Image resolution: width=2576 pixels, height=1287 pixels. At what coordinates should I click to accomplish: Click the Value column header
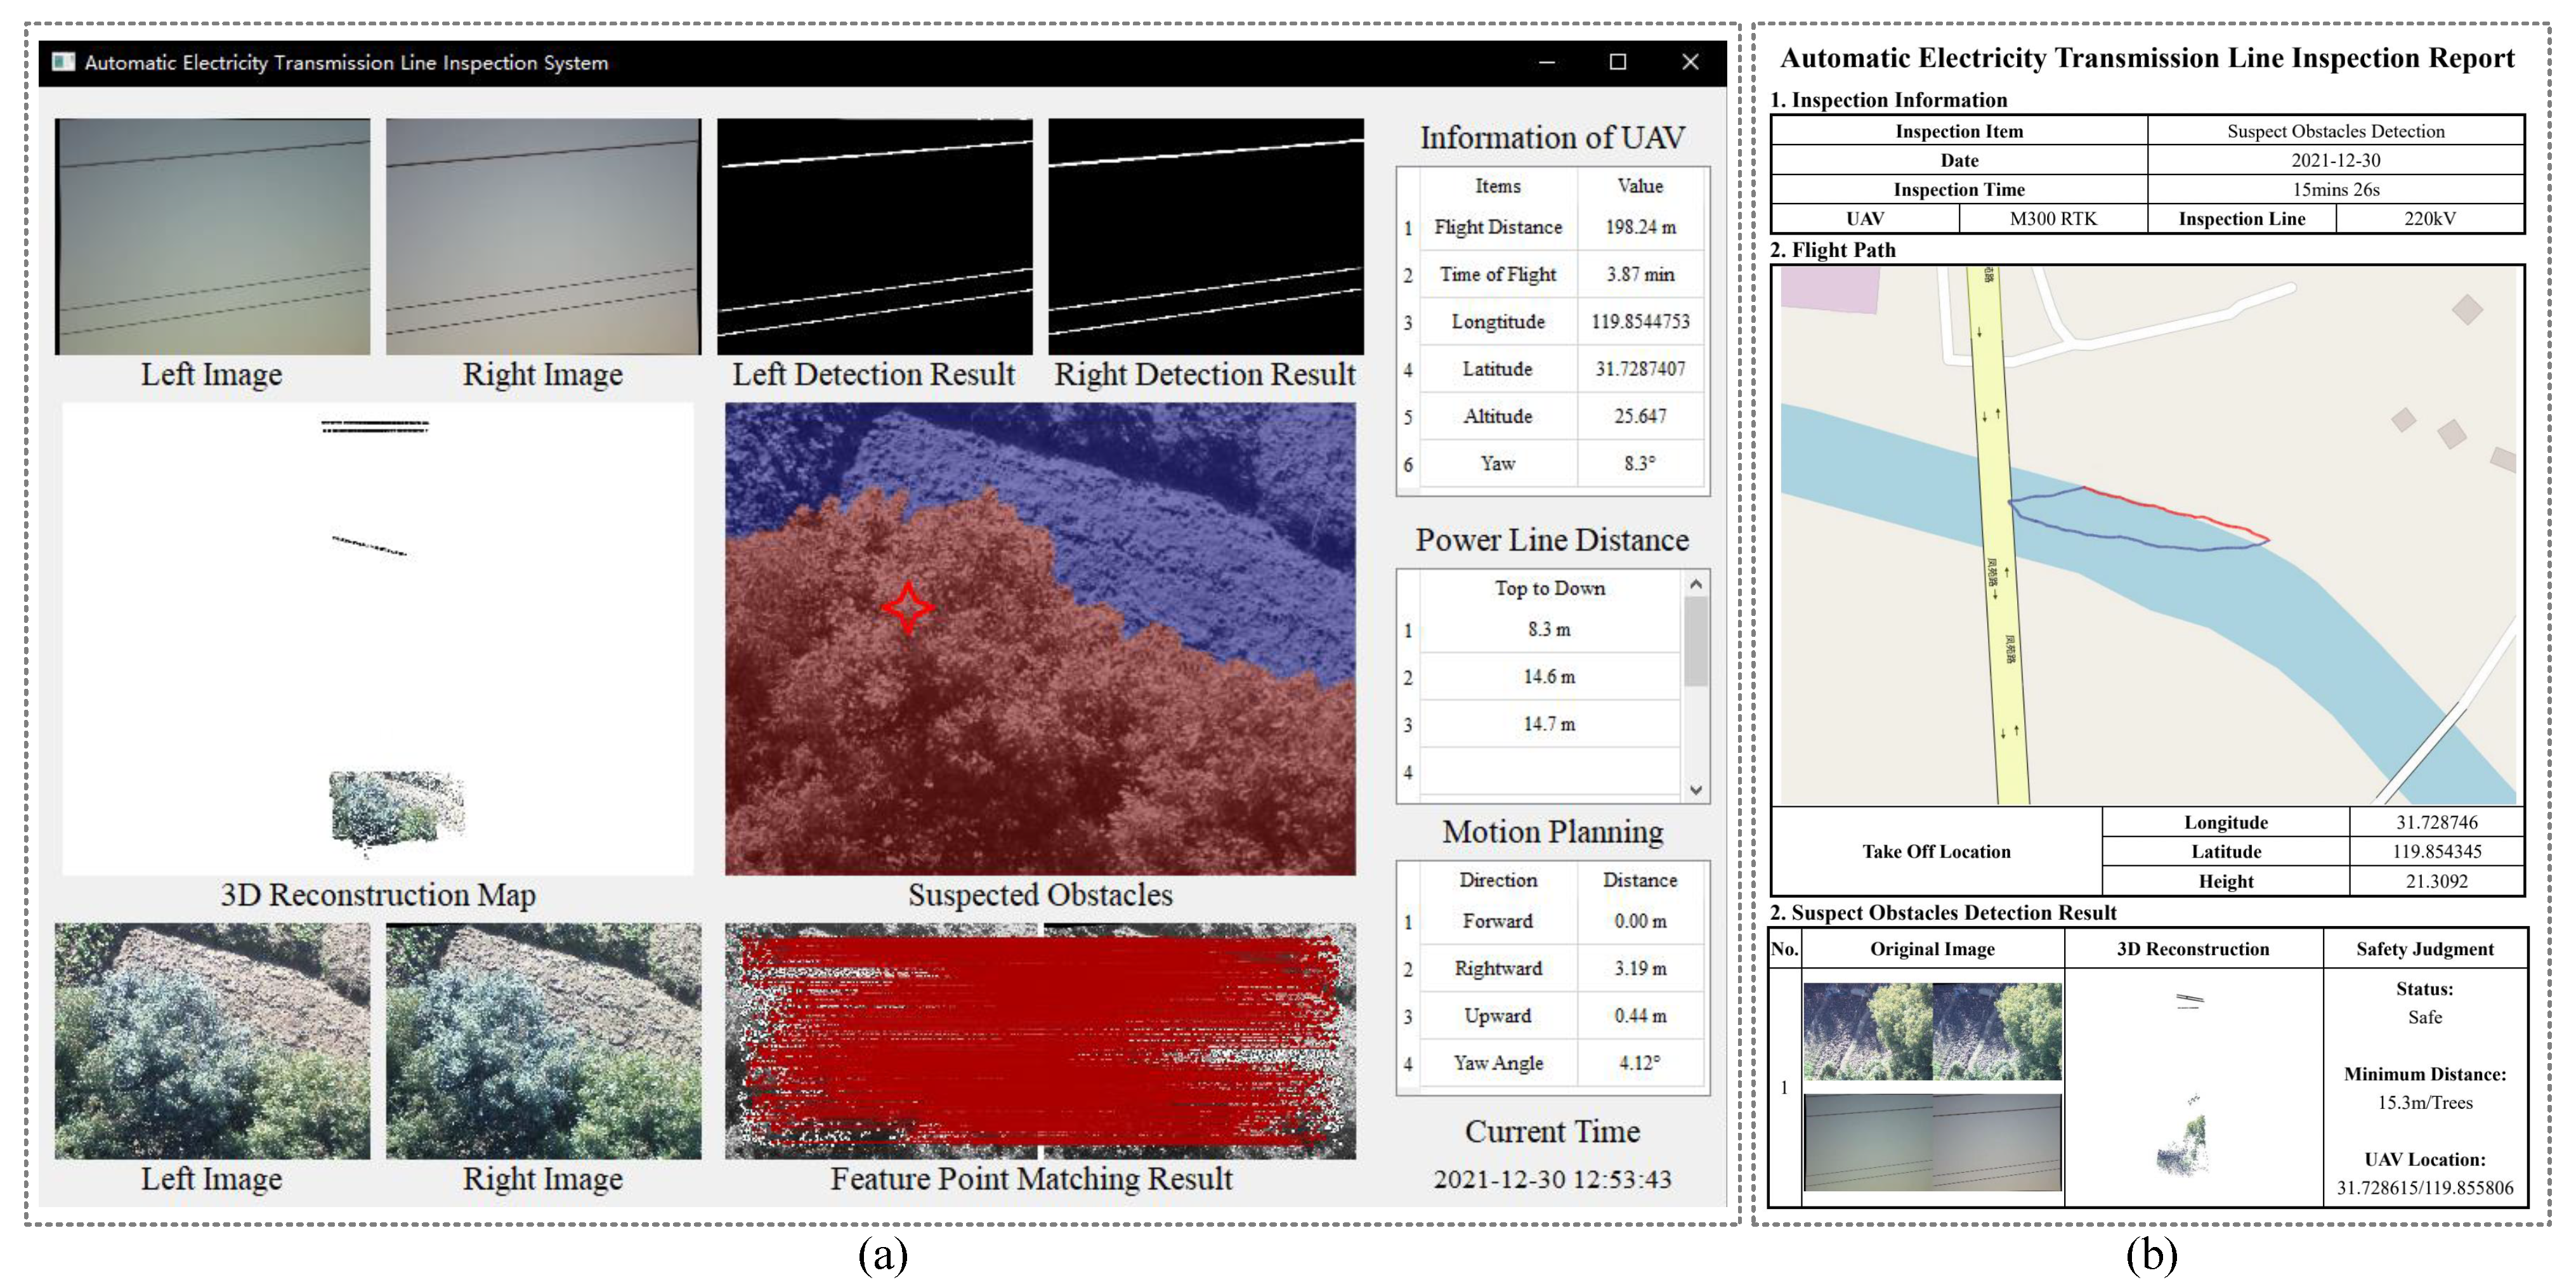[1640, 186]
